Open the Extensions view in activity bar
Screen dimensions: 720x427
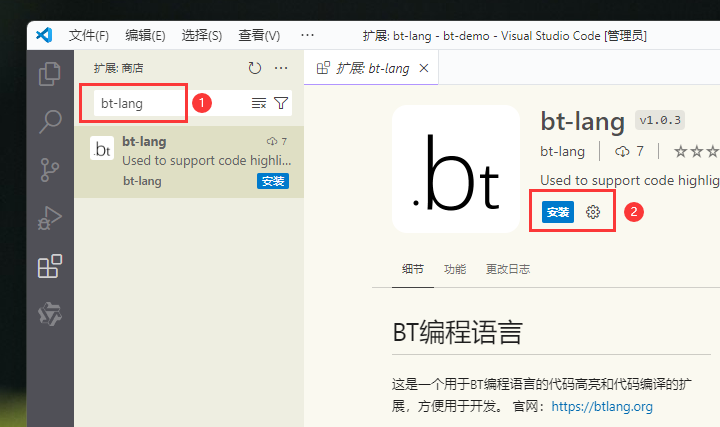click(x=50, y=266)
